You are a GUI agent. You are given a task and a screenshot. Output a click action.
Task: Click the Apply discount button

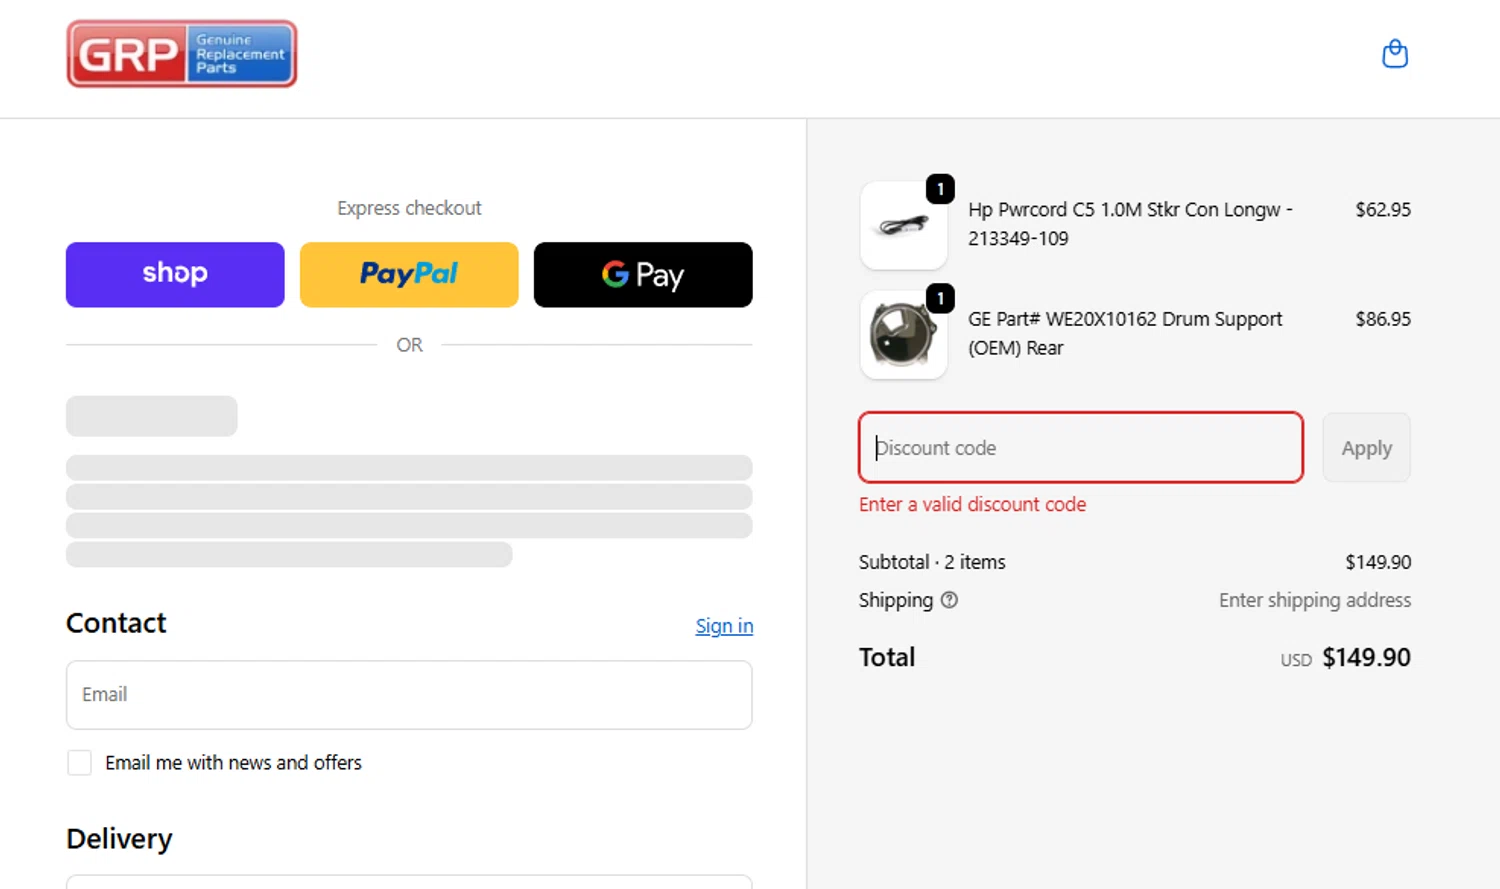pyautogui.click(x=1366, y=448)
